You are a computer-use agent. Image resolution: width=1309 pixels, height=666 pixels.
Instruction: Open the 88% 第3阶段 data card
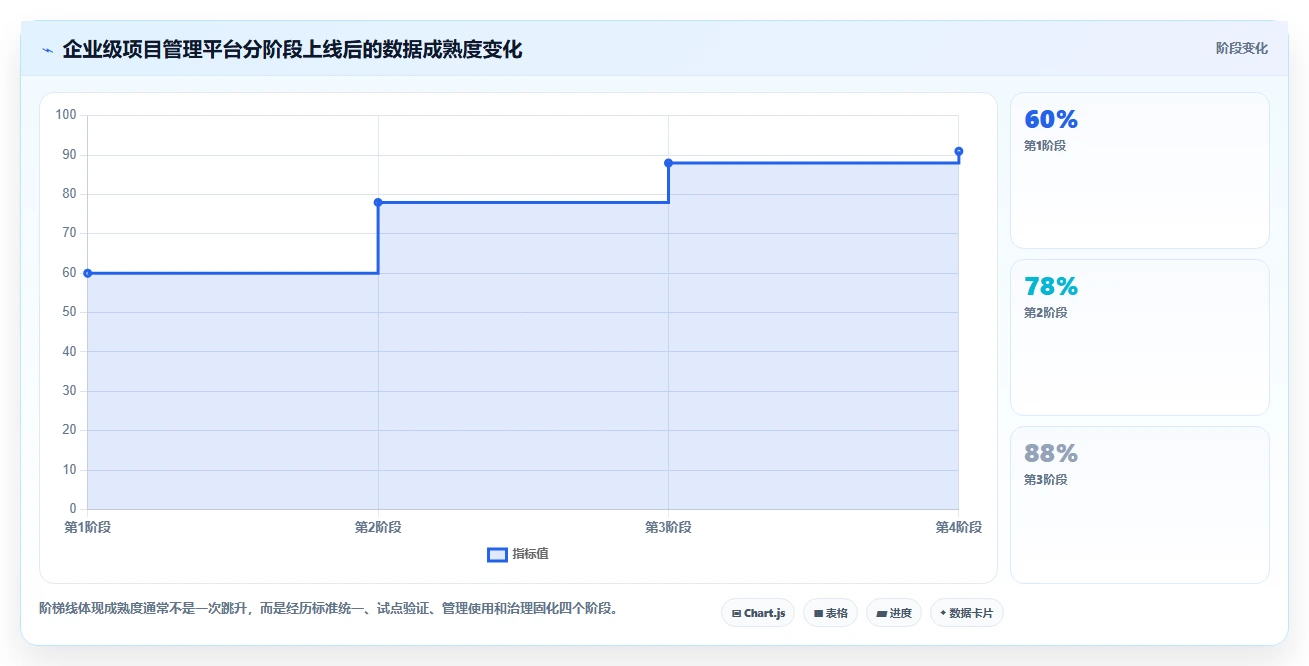pos(1140,504)
